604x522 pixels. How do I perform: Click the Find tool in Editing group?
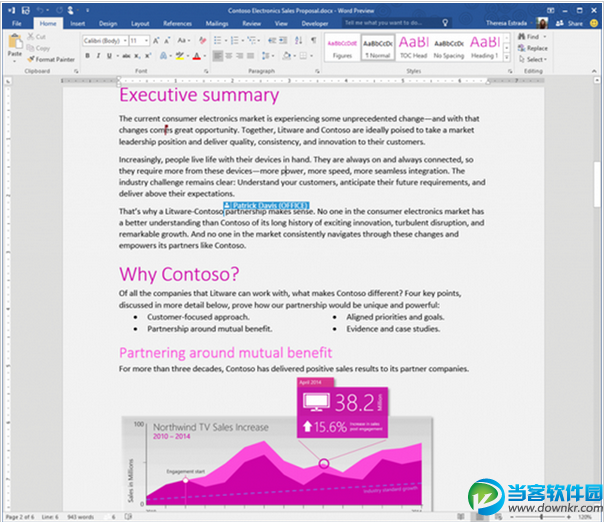pos(530,37)
